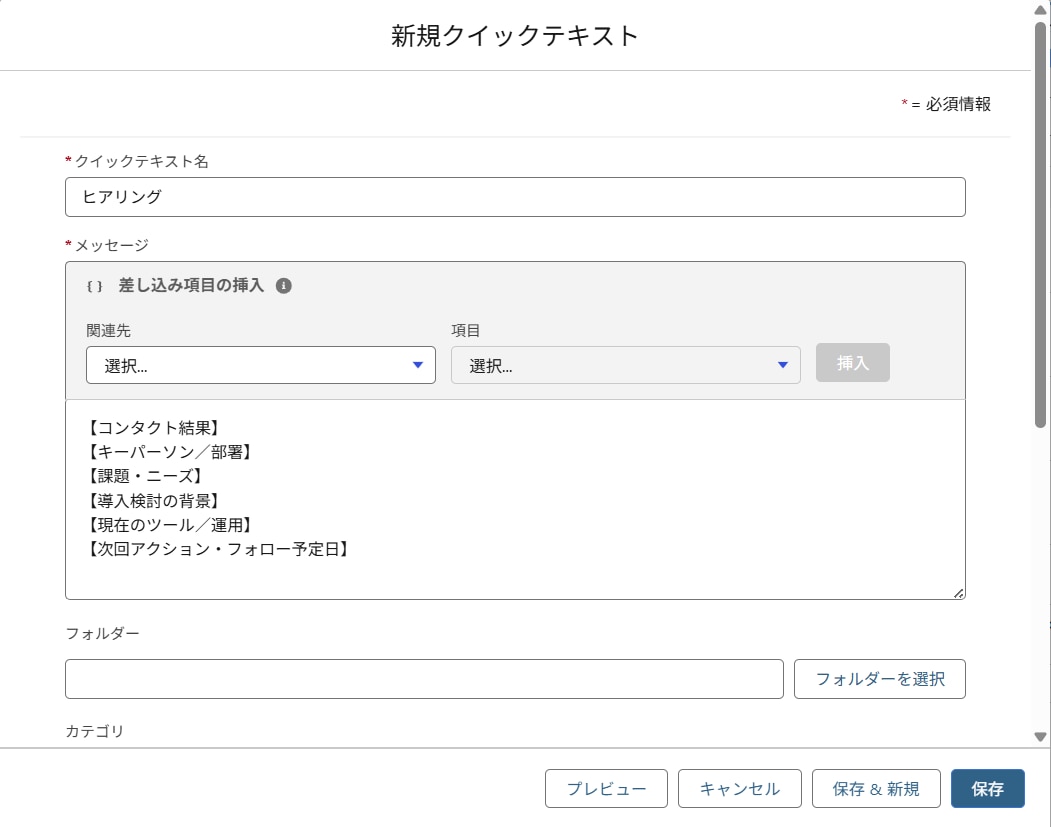Screen dimensions: 1051x827
Task: Click the merge field braces icon
Action: point(95,285)
